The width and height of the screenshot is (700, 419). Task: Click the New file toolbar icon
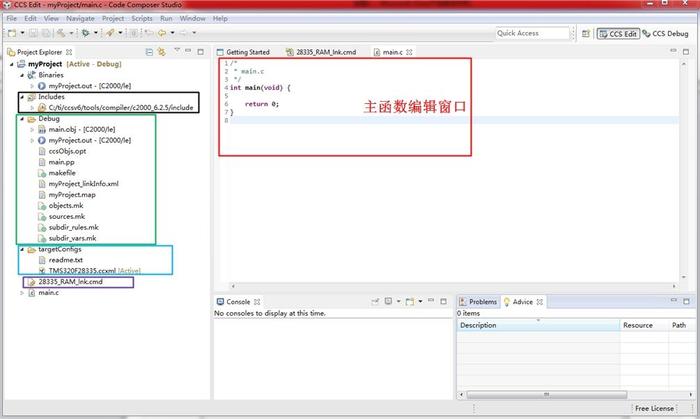pos(12,33)
